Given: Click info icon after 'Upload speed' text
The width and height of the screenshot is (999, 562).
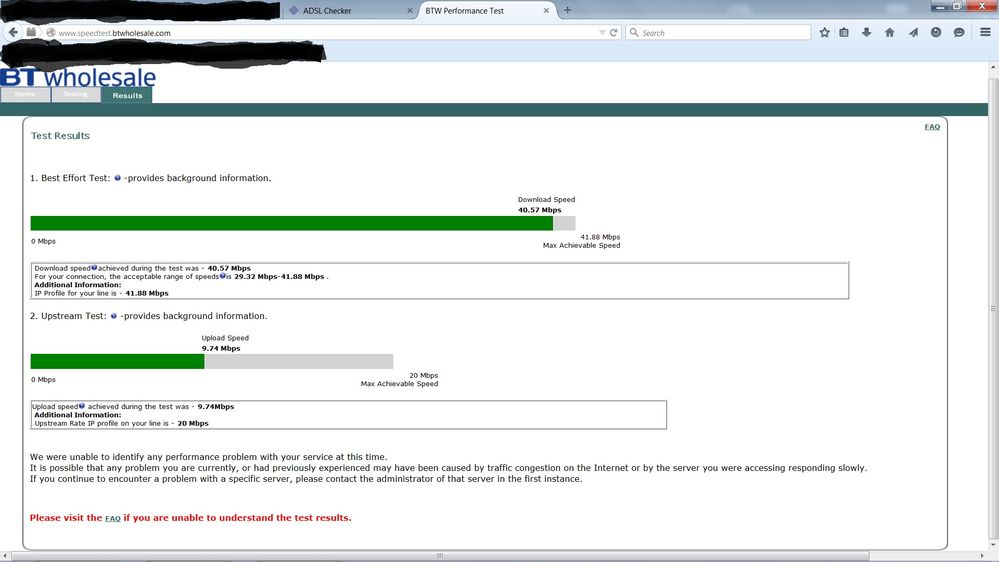Looking at the screenshot, I should point(82,405).
